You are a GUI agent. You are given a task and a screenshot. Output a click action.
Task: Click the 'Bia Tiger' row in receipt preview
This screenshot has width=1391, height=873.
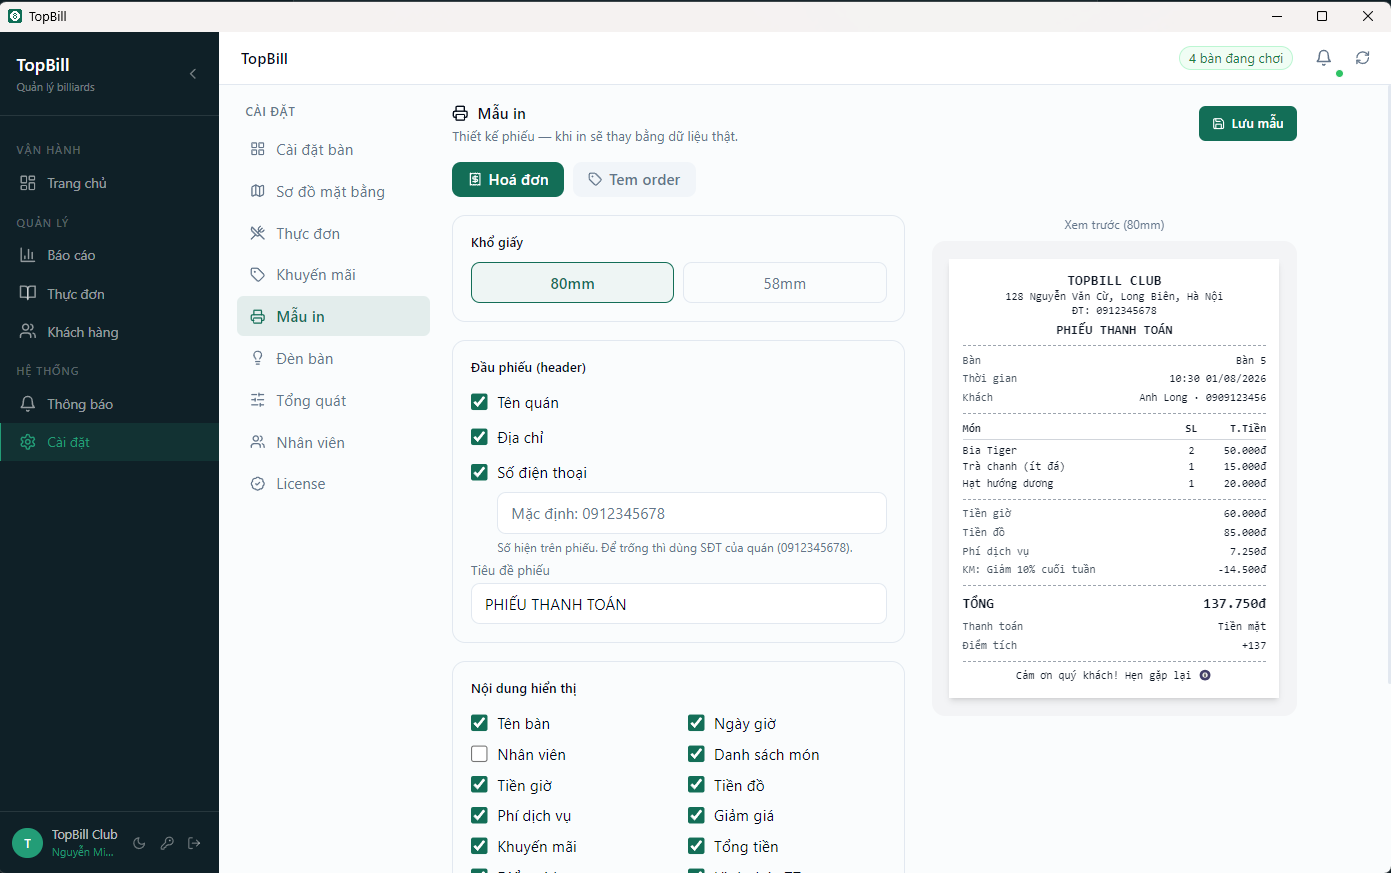[1114, 450]
